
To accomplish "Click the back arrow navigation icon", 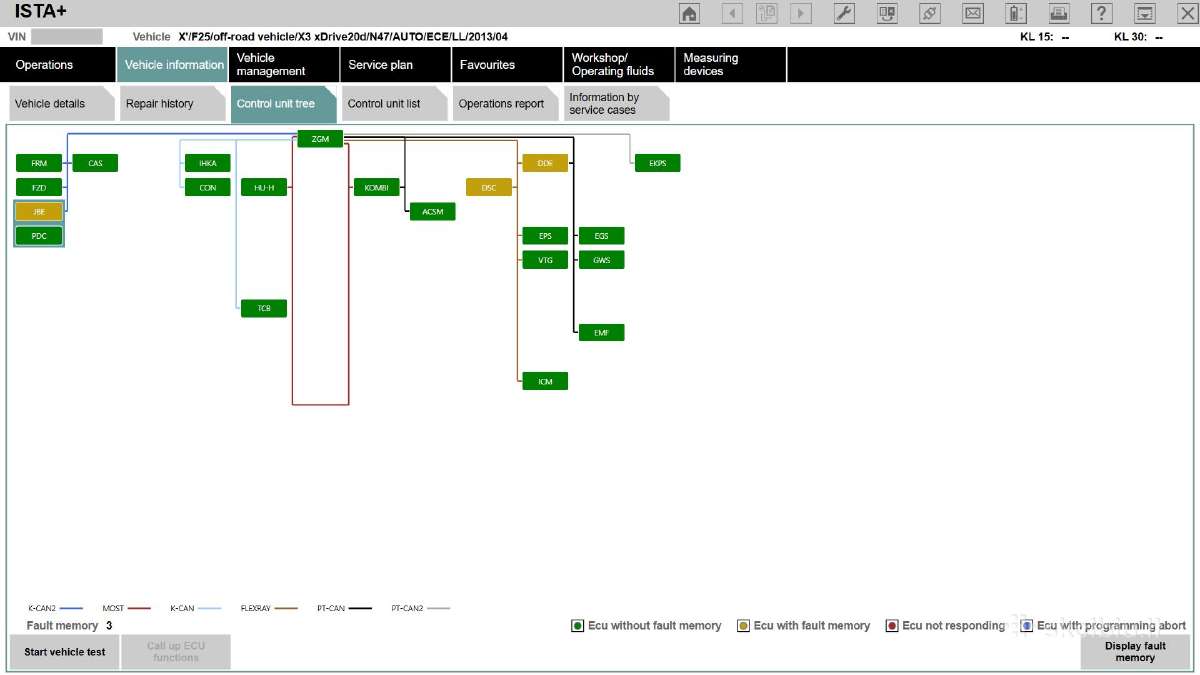I will (x=733, y=13).
